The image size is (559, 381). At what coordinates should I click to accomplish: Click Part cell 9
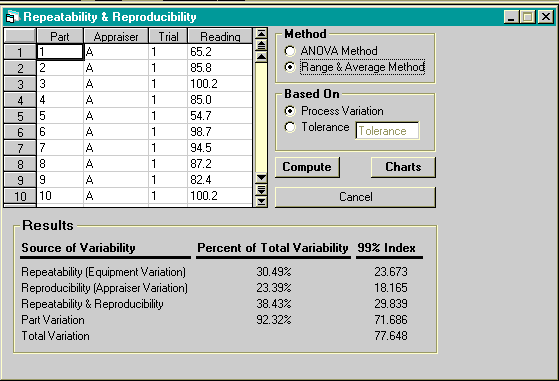coord(60,180)
